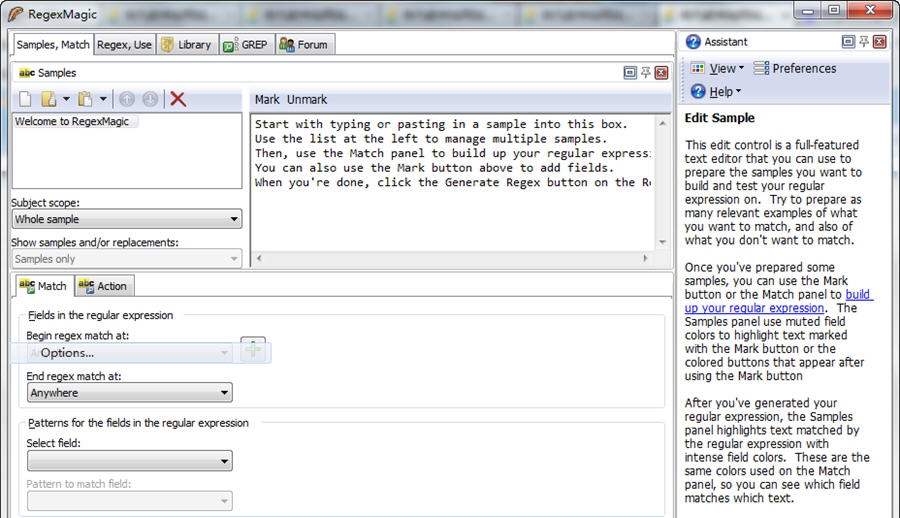Click the abc Samples panel icon
Image resolution: width=900 pixels, height=518 pixels.
coord(27,72)
